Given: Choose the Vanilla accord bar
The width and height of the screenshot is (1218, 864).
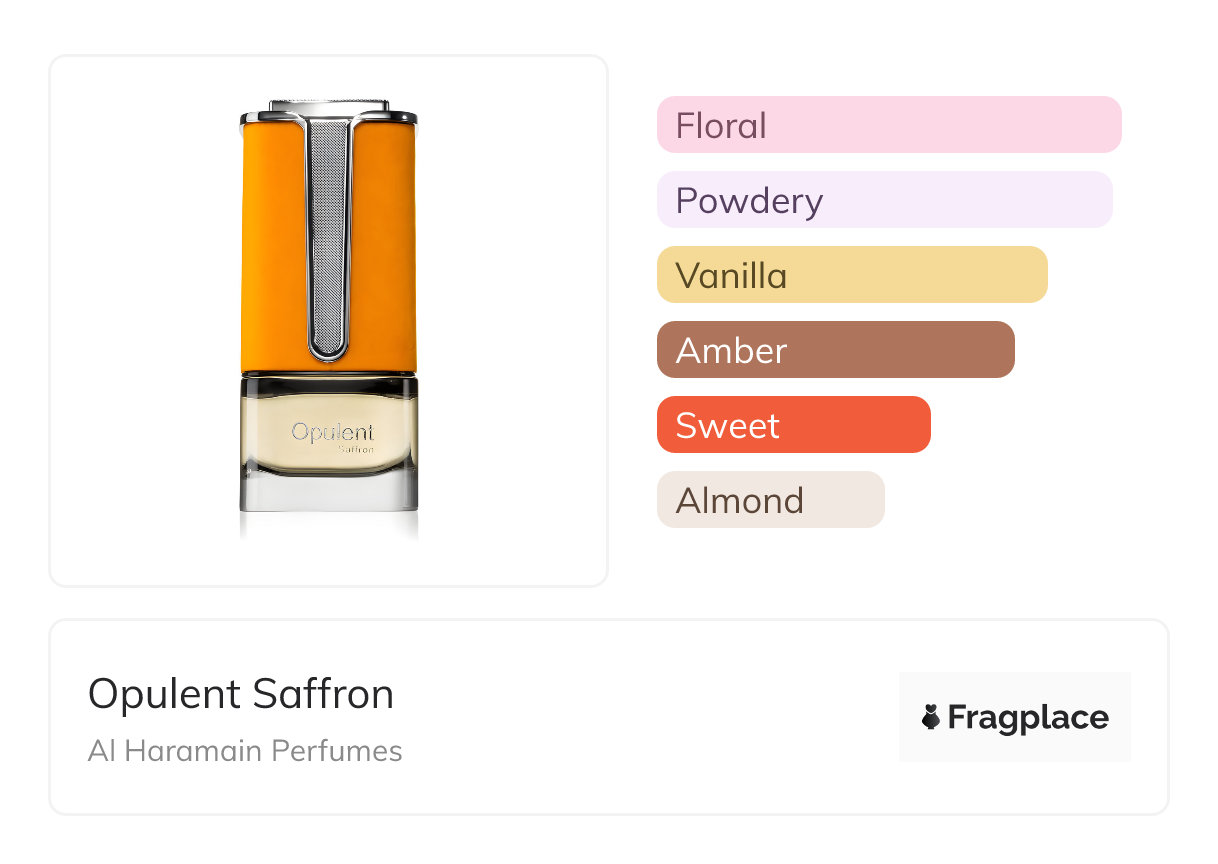Looking at the screenshot, I should (851, 275).
